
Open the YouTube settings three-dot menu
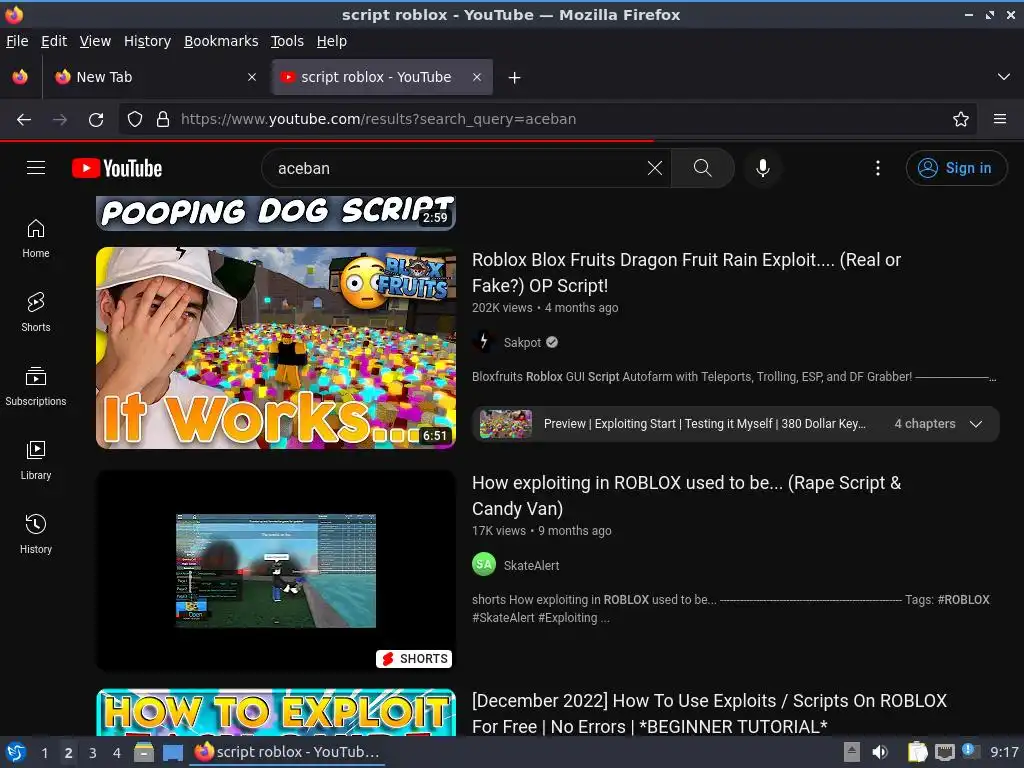pyautogui.click(x=878, y=168)
